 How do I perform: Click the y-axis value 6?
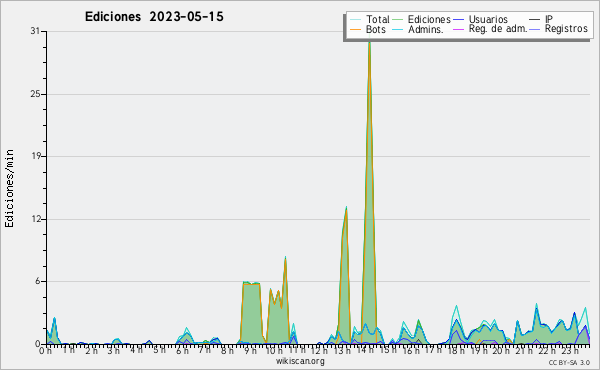pos(38,282)
